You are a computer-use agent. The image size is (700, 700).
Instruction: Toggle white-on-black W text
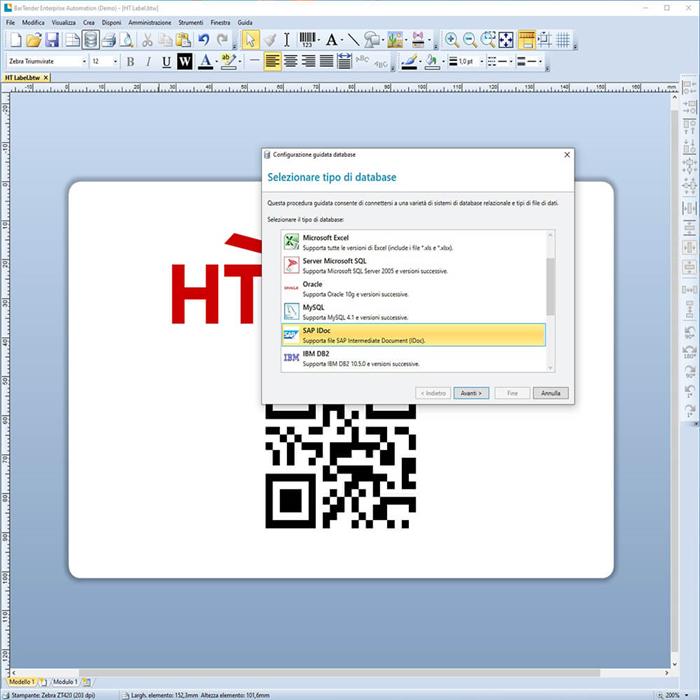pos(184,61)
